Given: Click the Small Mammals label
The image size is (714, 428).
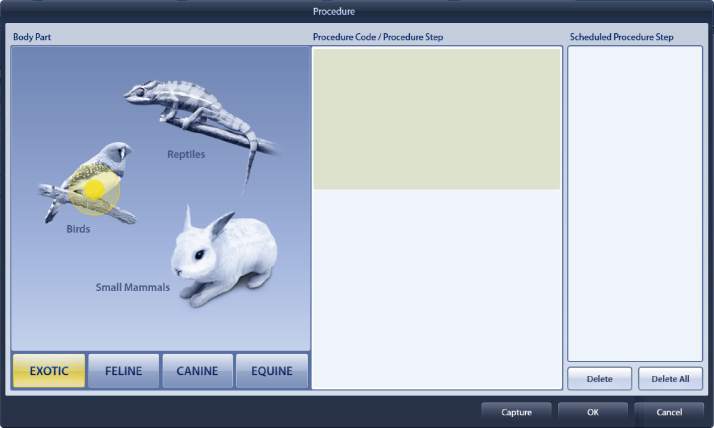Looking at the screenshot, I should (x=133, y=287).
